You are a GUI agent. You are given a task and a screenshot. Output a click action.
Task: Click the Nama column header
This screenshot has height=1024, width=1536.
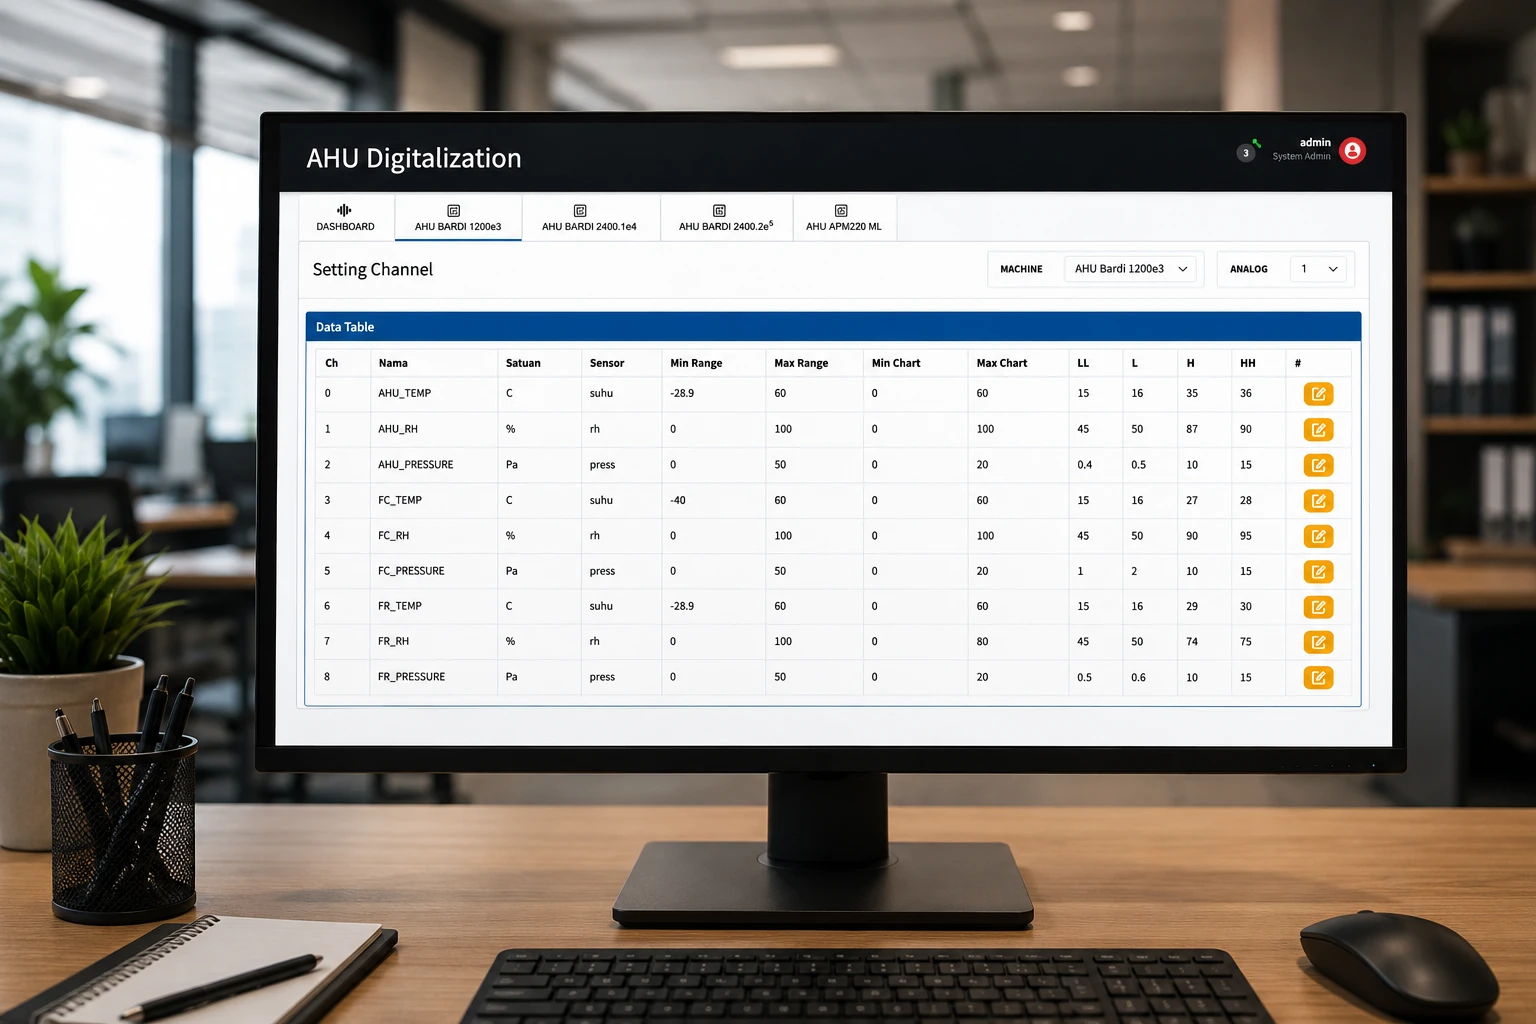click(x=393, y=363)
